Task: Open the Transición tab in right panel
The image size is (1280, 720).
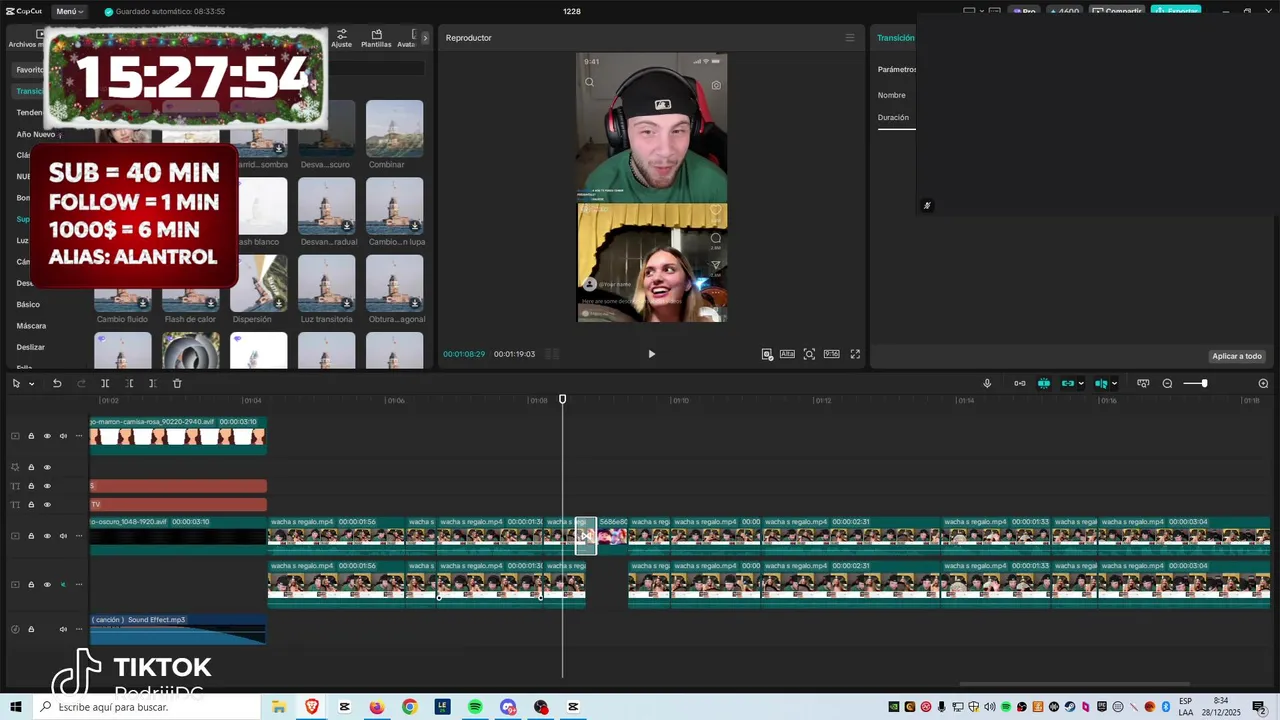Action: [x=896, y=38]
